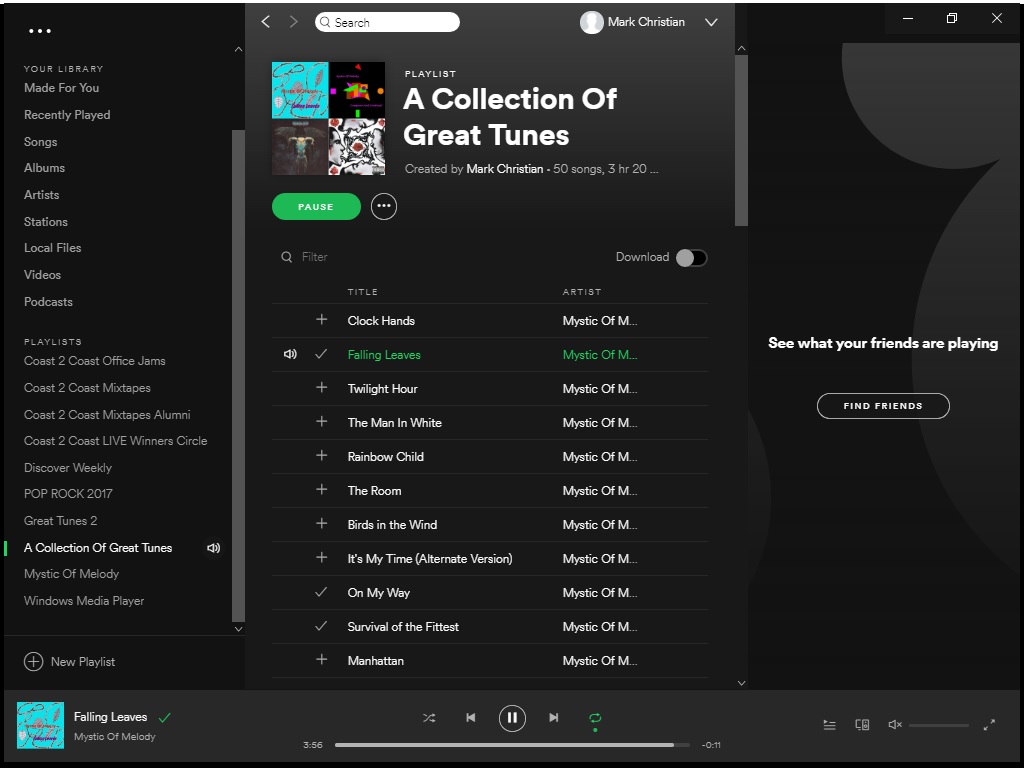Open Albums in Your Library
Screen dimensions: 1024x768
point(44,168)
